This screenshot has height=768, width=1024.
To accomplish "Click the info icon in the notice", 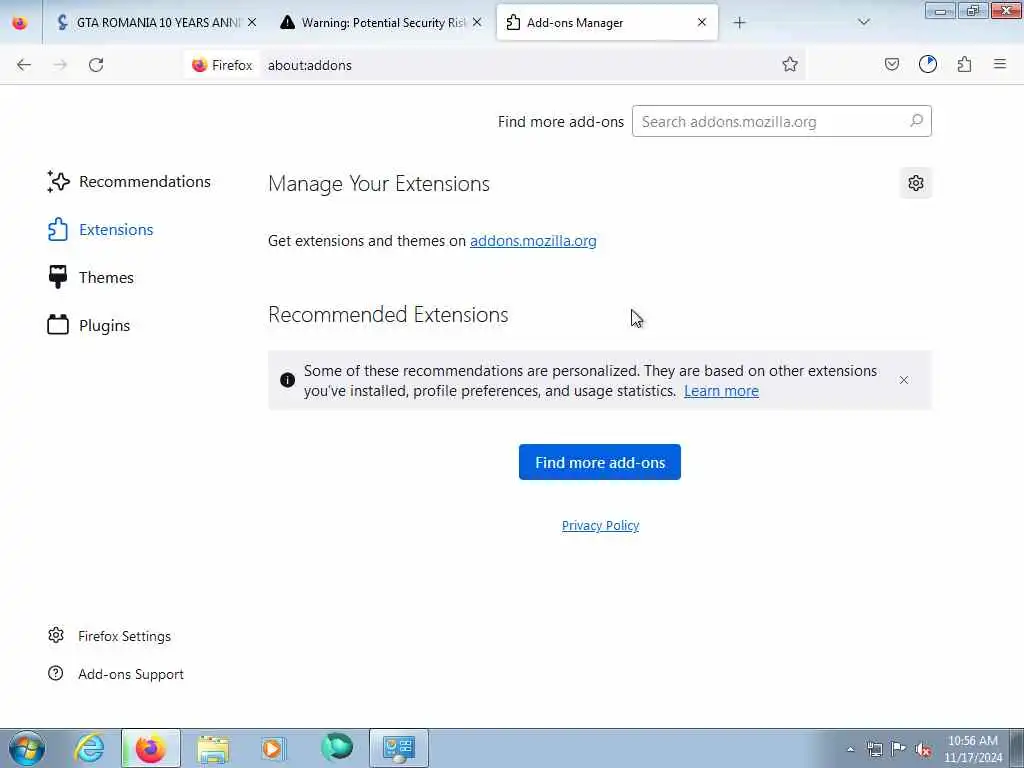I will 287,380.
